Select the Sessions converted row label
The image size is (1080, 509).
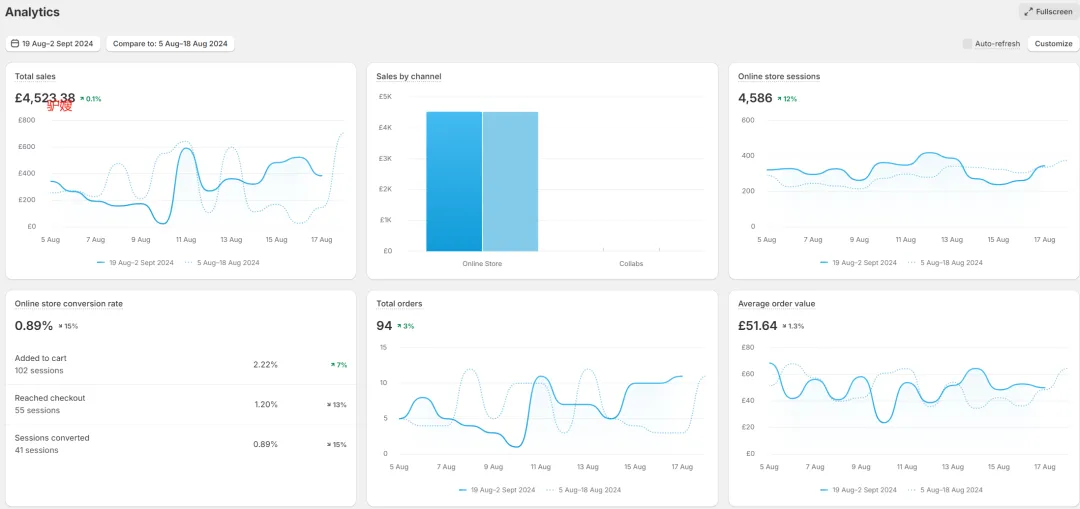(52, 438)
